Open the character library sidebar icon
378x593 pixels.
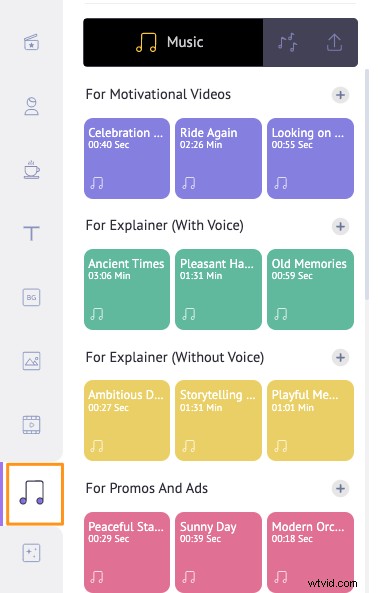[31, 106]
